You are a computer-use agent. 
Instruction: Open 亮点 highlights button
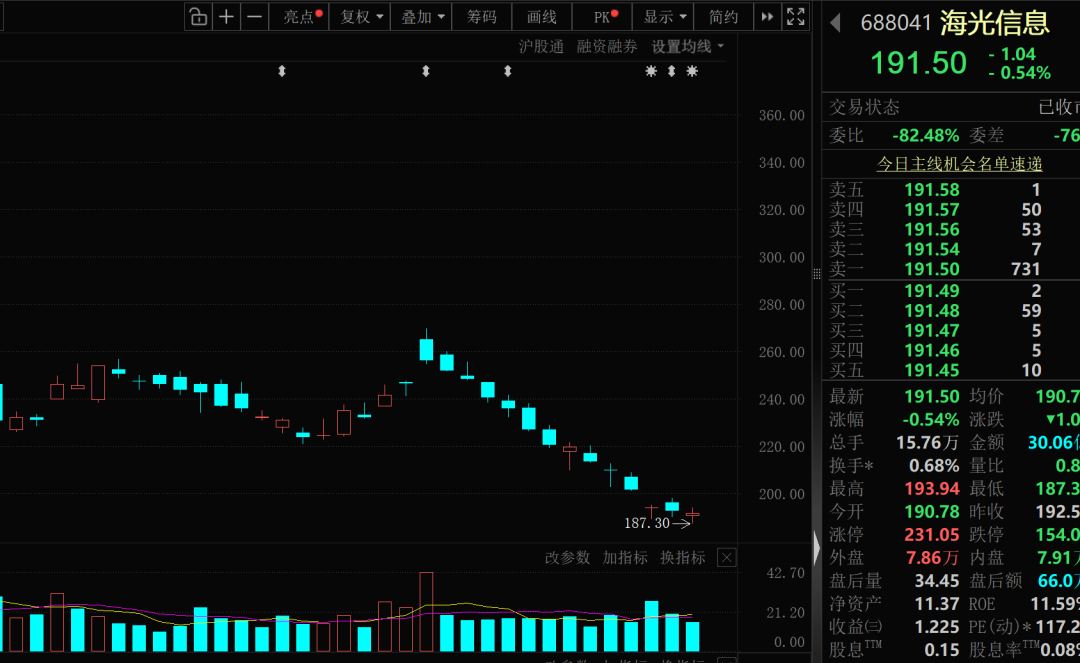click(x=299, y=17)
